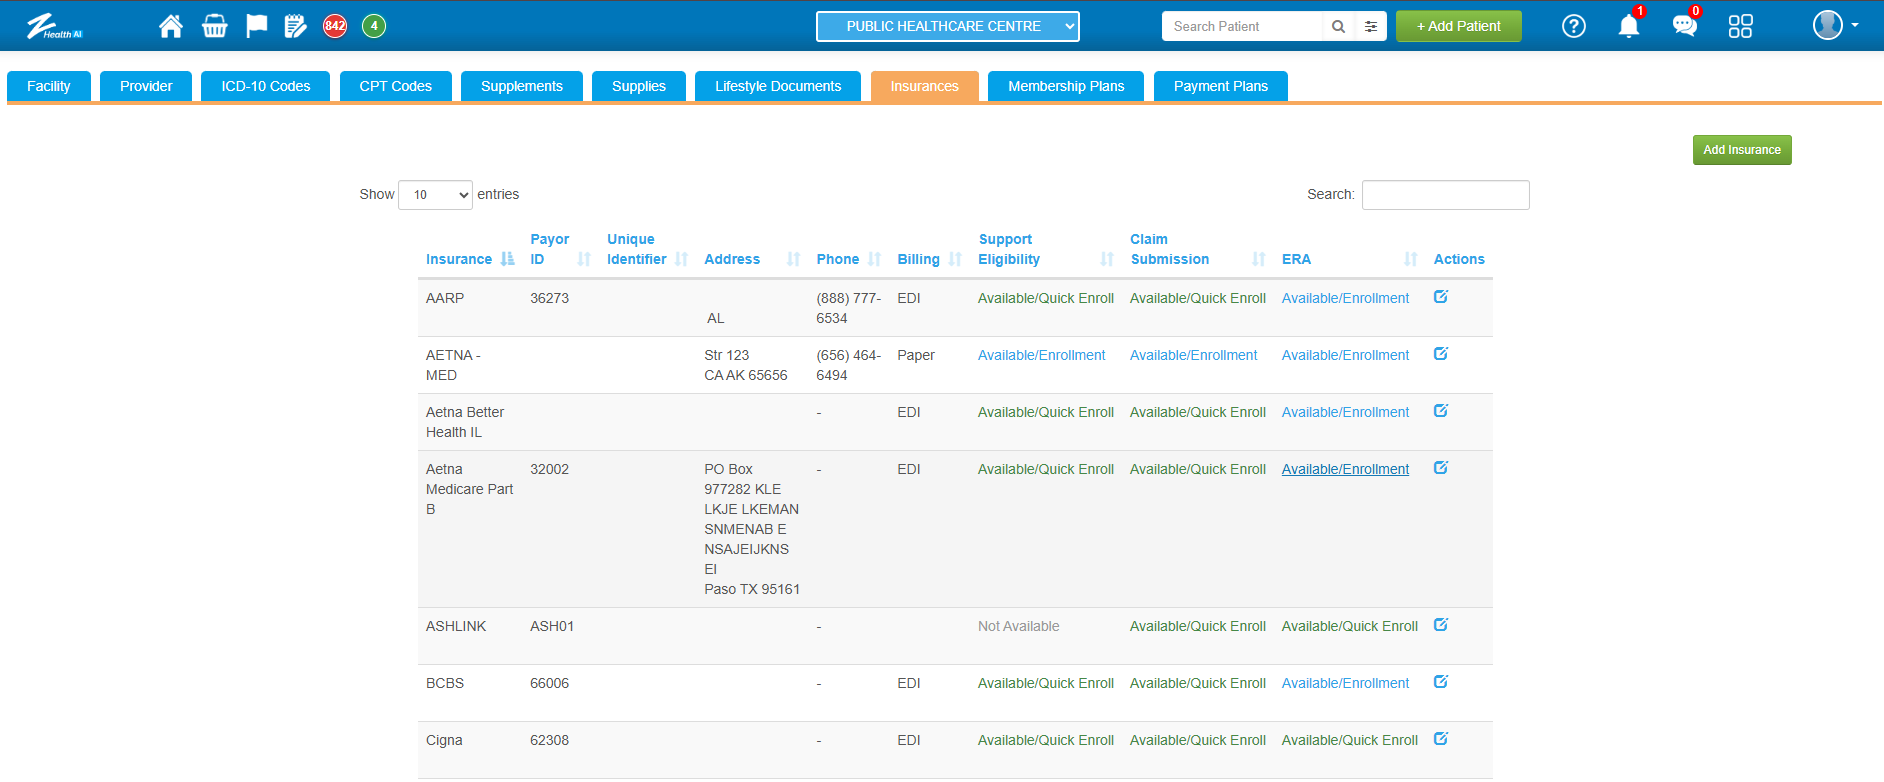Open the notepad with pencil icon

295,26
